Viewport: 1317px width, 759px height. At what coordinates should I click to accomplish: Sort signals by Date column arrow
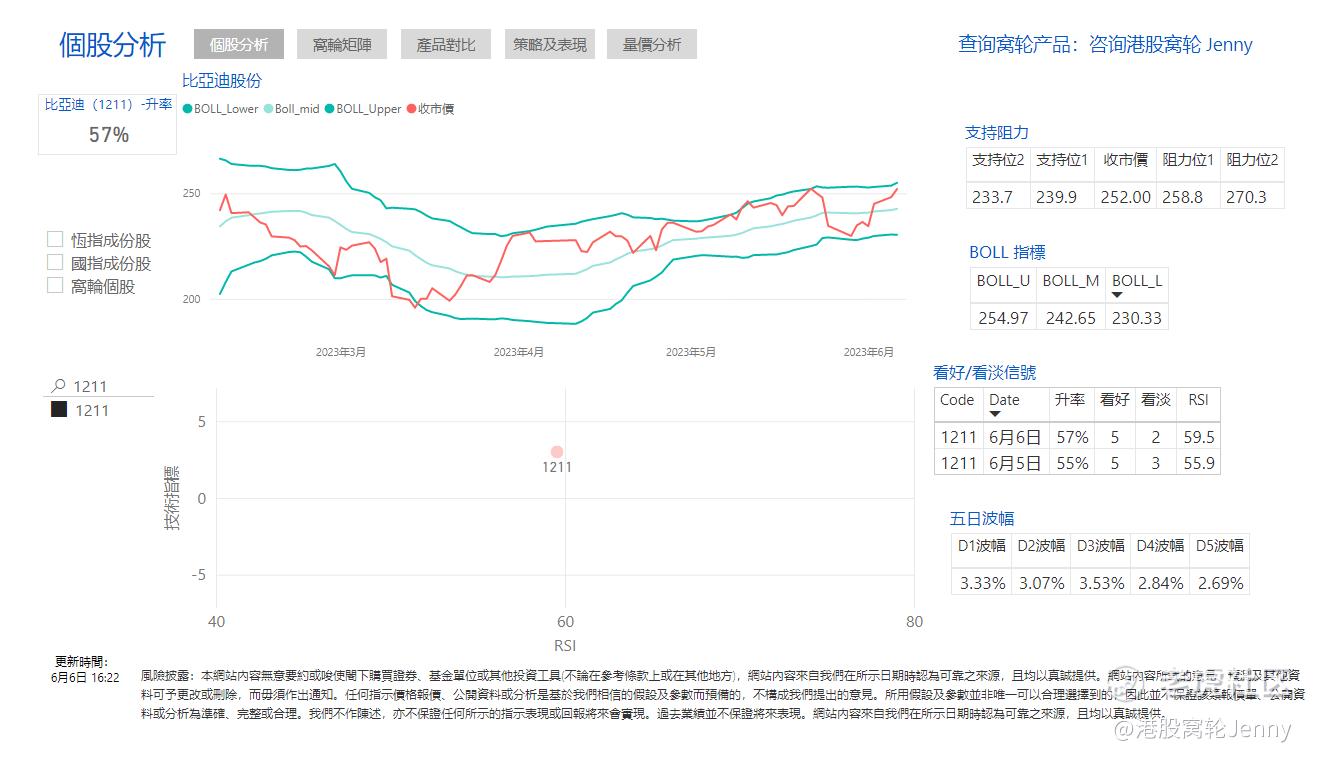(x=995, y=414)
